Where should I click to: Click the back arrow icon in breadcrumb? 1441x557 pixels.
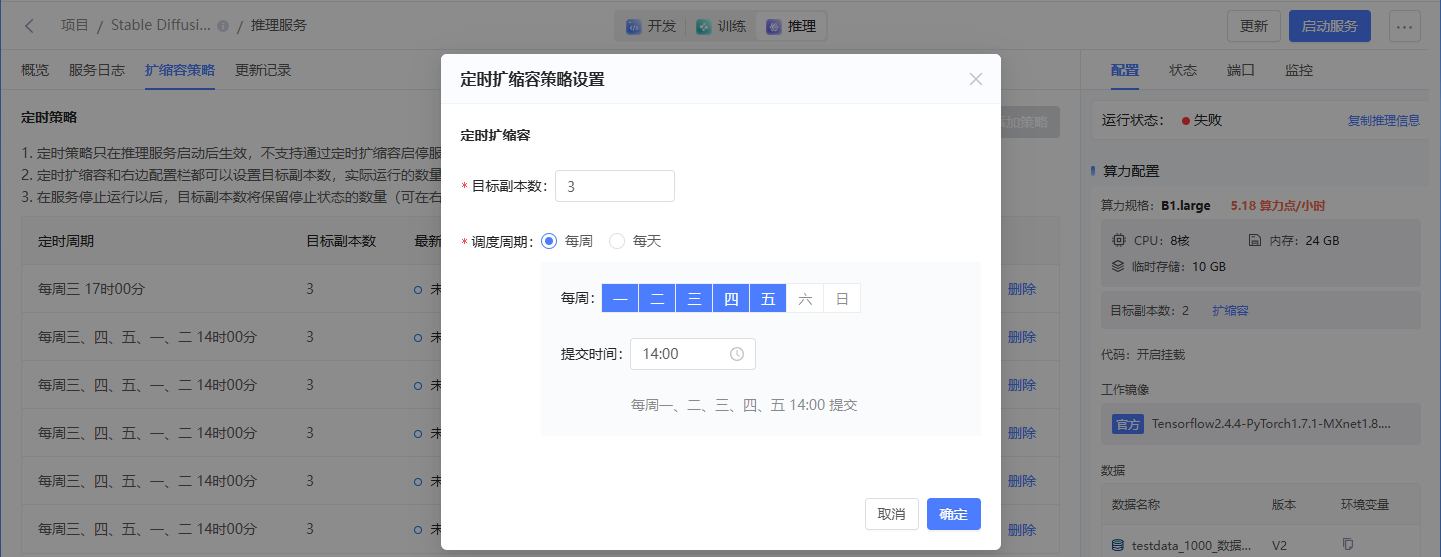pos(29,26)
